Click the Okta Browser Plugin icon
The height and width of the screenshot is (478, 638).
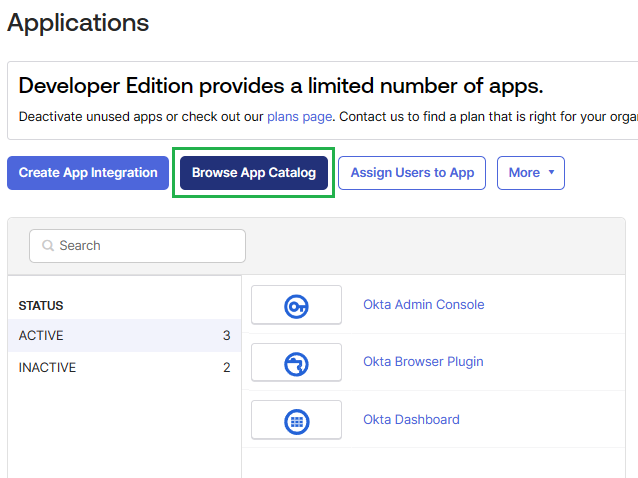pos(296,364)
